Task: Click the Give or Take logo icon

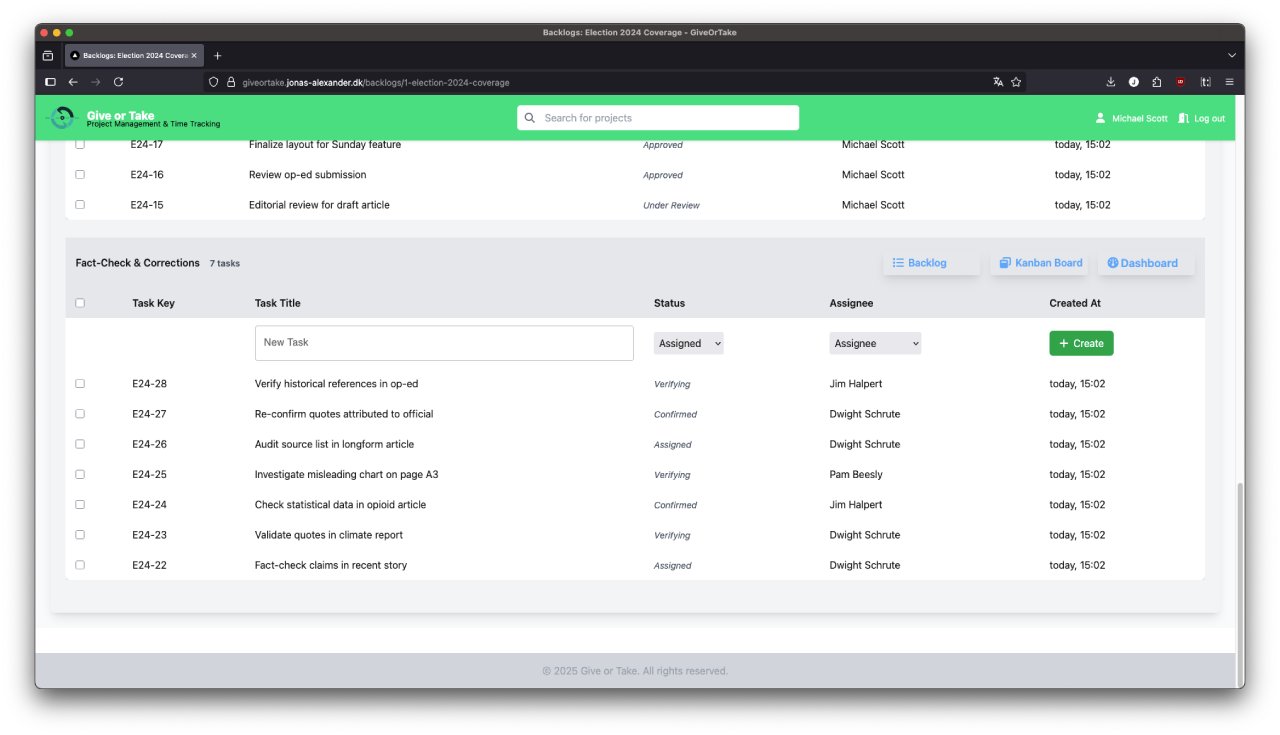Action: click(x=62, y=118)
